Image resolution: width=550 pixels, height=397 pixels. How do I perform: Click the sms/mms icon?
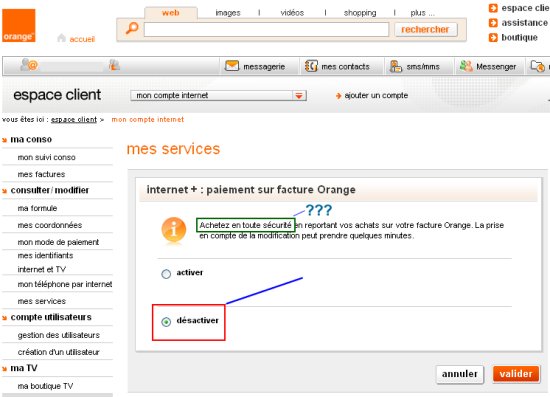395,66
